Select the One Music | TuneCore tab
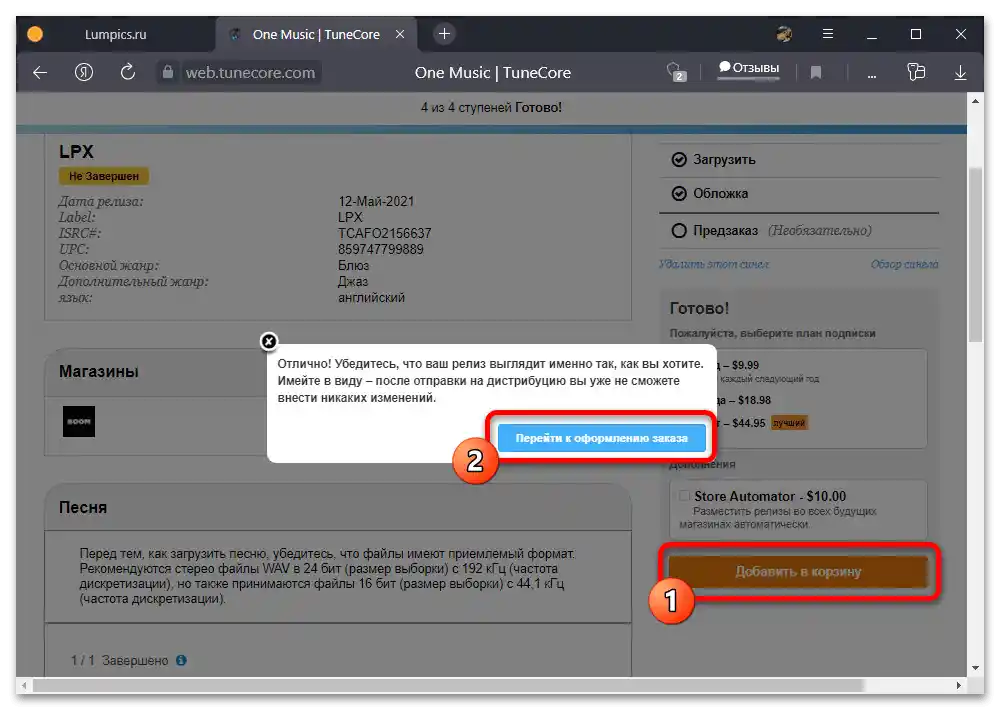 tap(316, 34)
